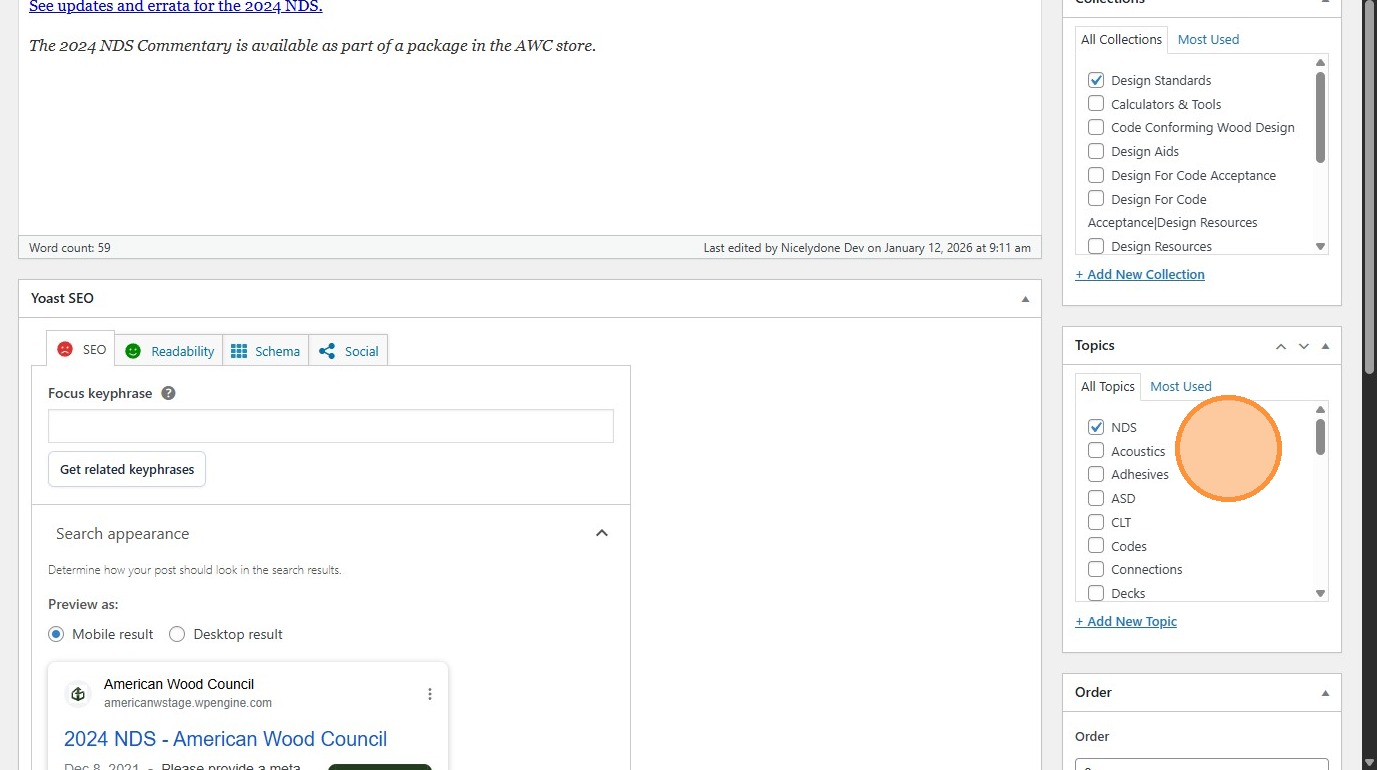Switch to the Schema tab
The image size is (1377, 770).
tap(265, 351)
